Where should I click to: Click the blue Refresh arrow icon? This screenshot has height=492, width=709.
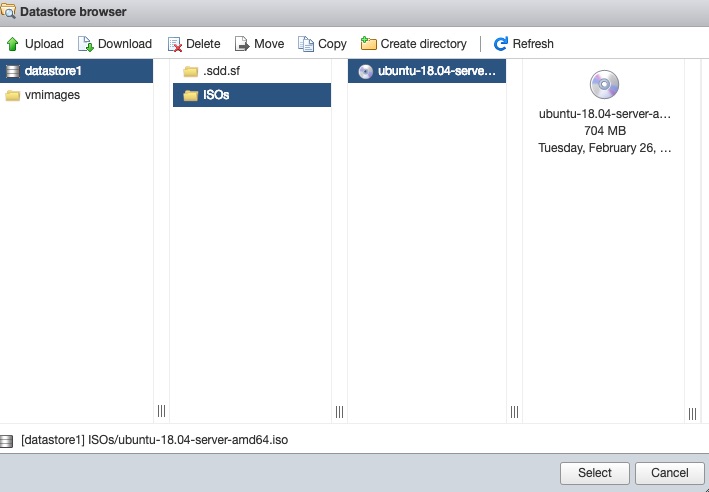[x=501, y=44]
